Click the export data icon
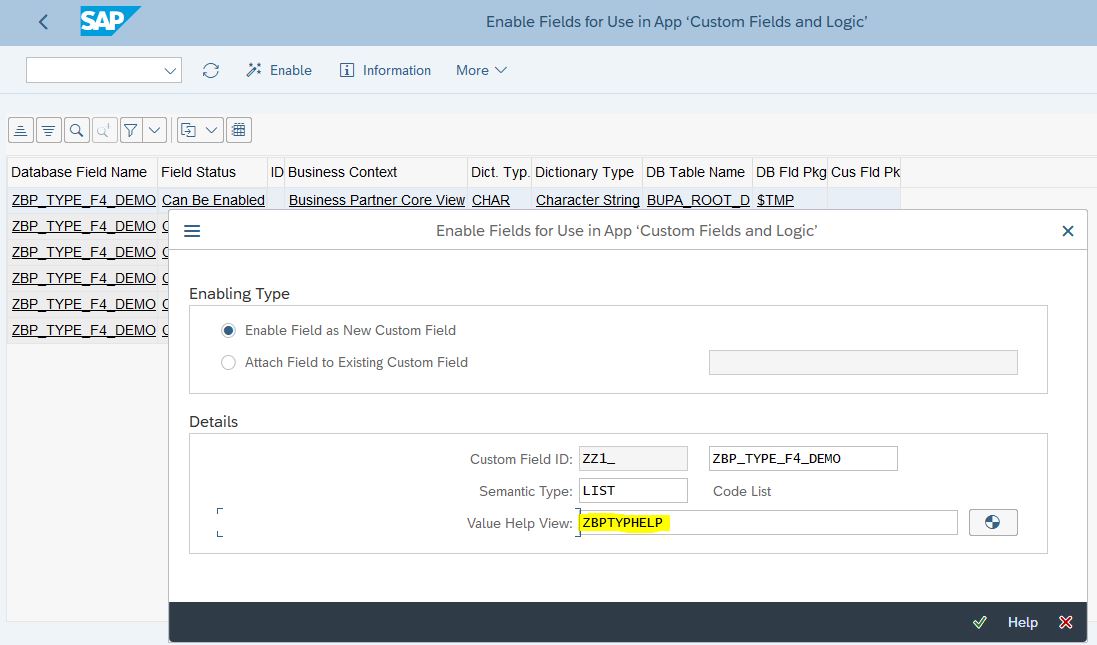1097x645 pixels. (x=190, y=129)
